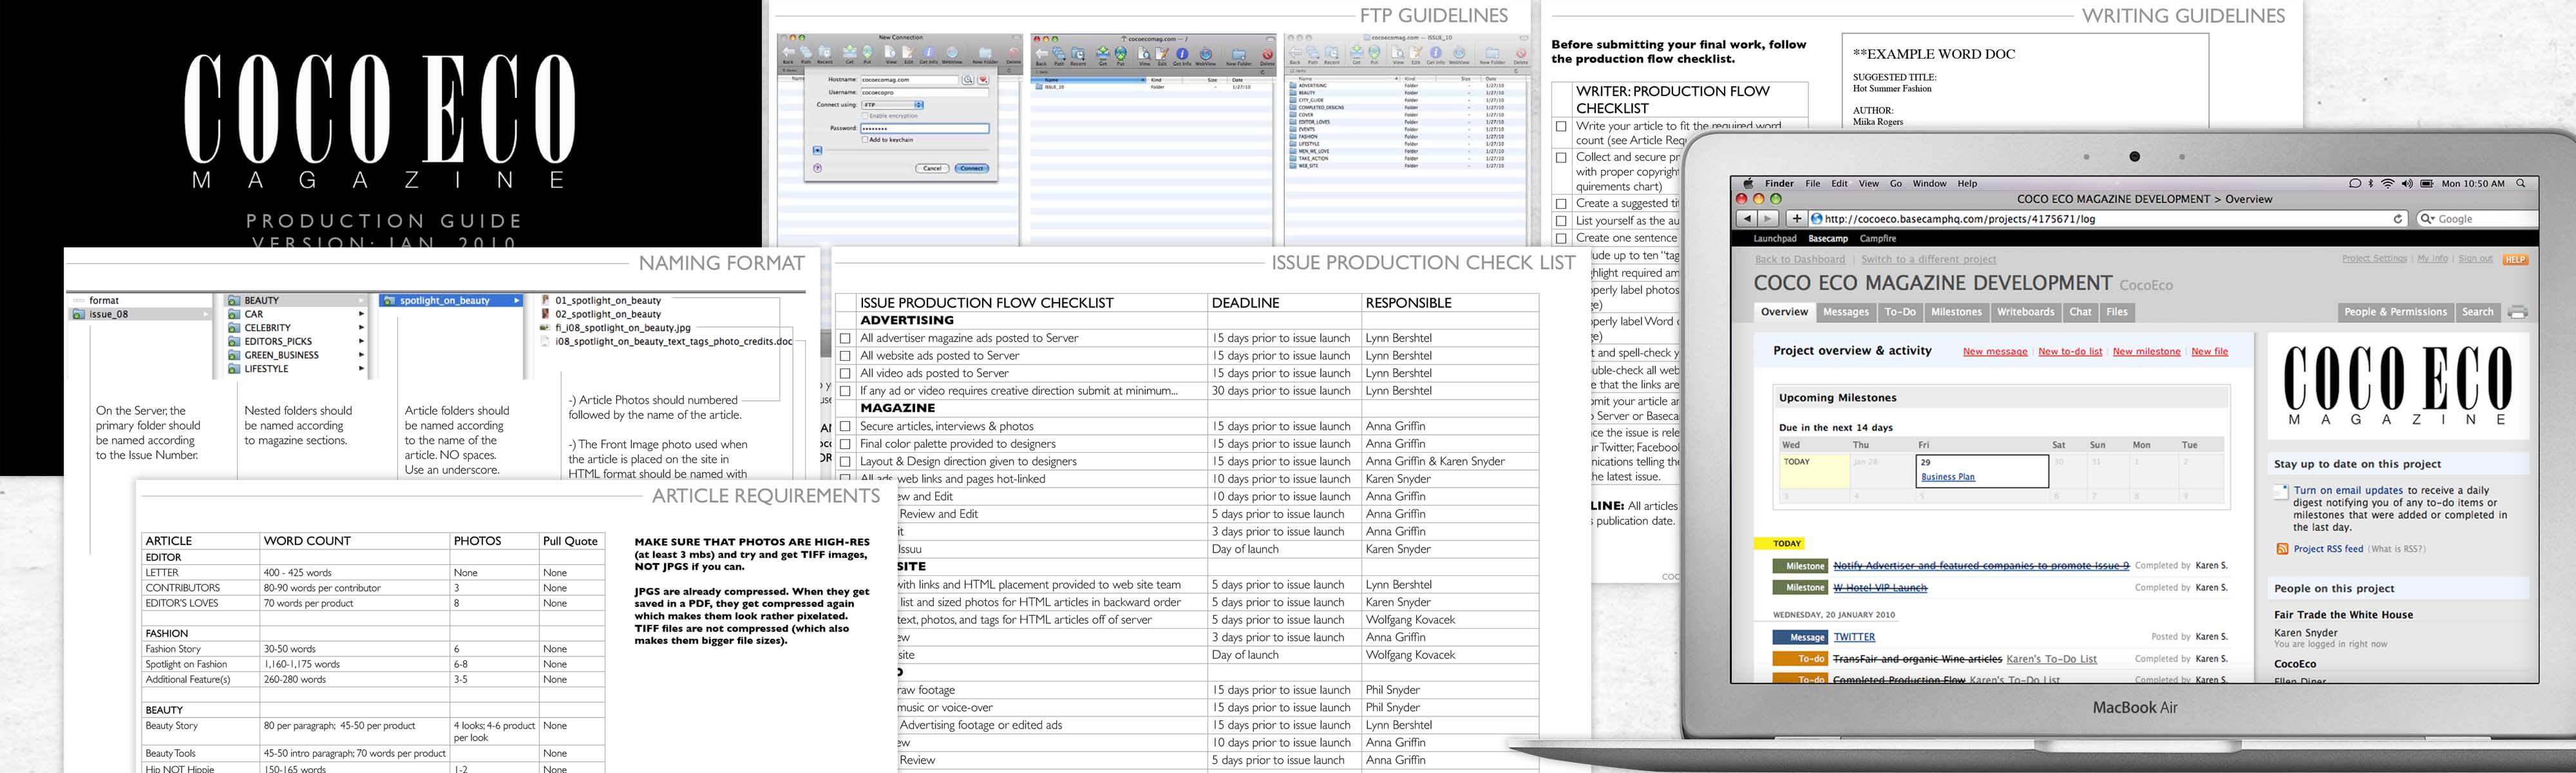Click the 'New message' link

coord(1996,352)
